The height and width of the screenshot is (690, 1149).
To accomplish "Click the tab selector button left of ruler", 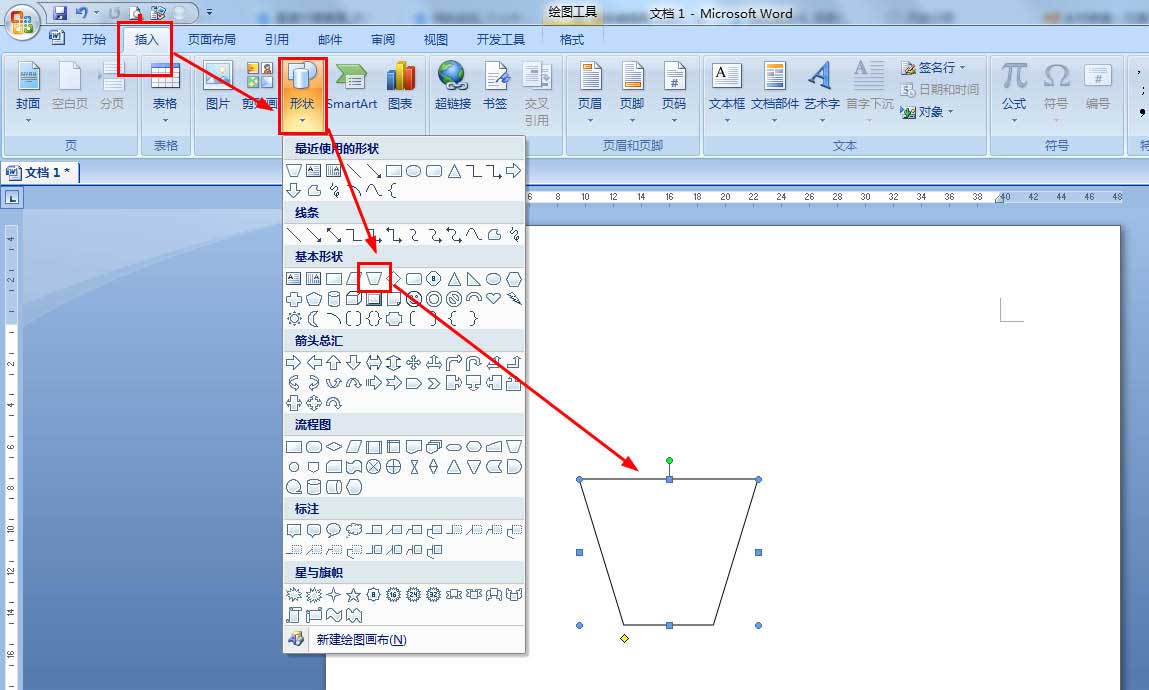I will pos(12,198).
